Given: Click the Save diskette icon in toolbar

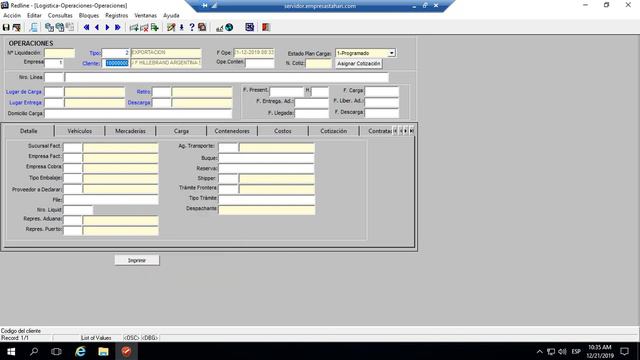Looking at the screenshot, I should [x=6, y=27].
